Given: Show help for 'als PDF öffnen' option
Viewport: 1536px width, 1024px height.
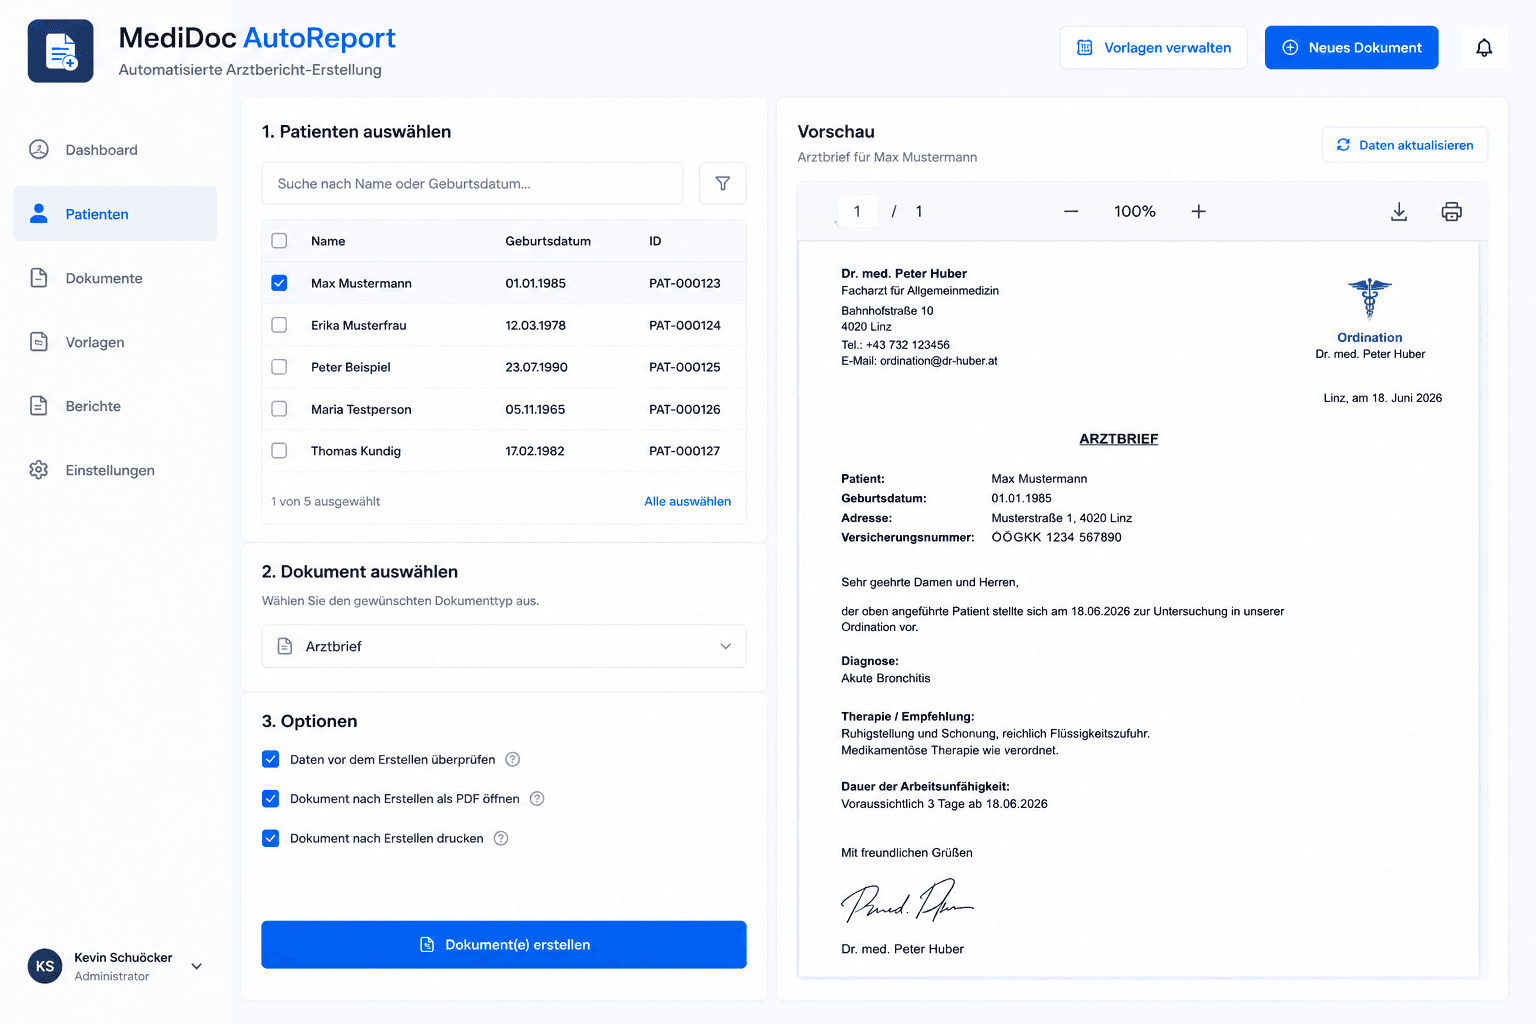Looking at the screenshot, I should pos(537,798).
